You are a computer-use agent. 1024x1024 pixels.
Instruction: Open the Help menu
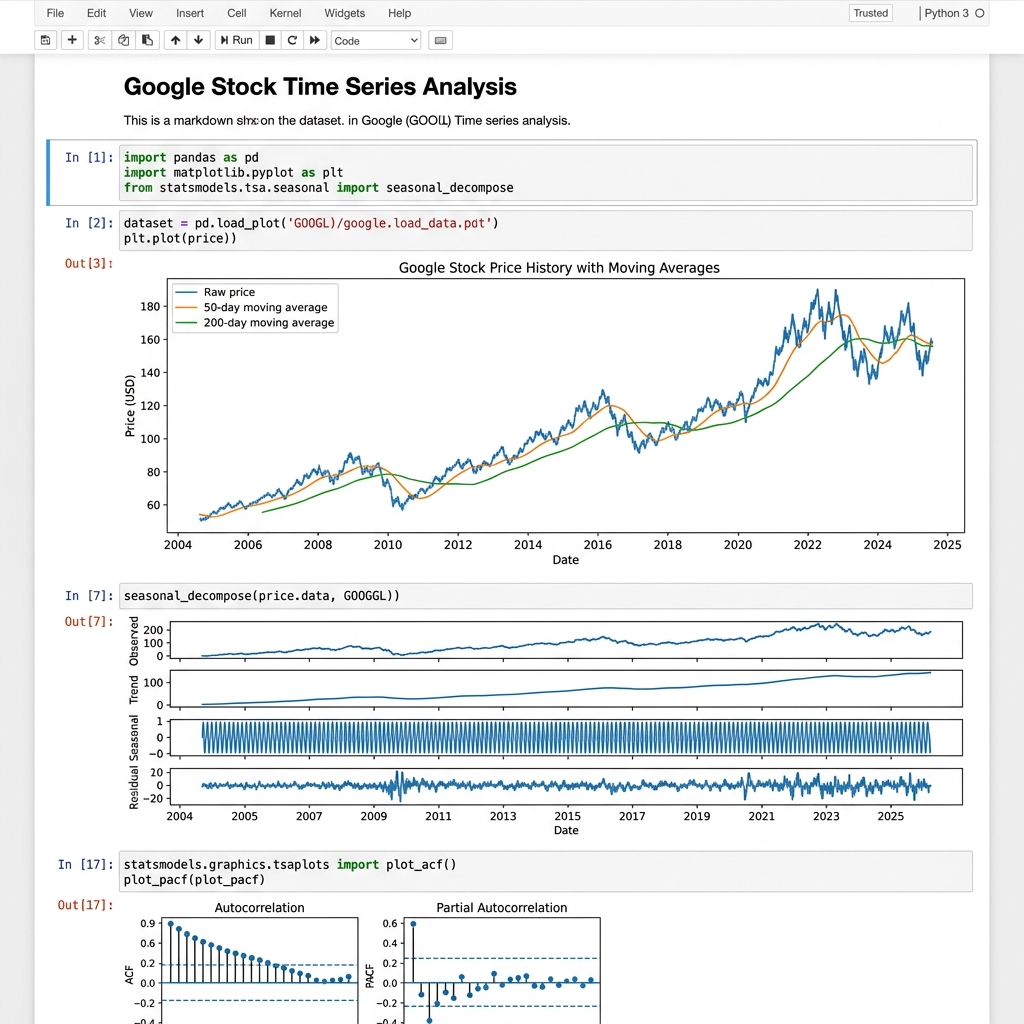pyautogui.click(x=399, y=13)
